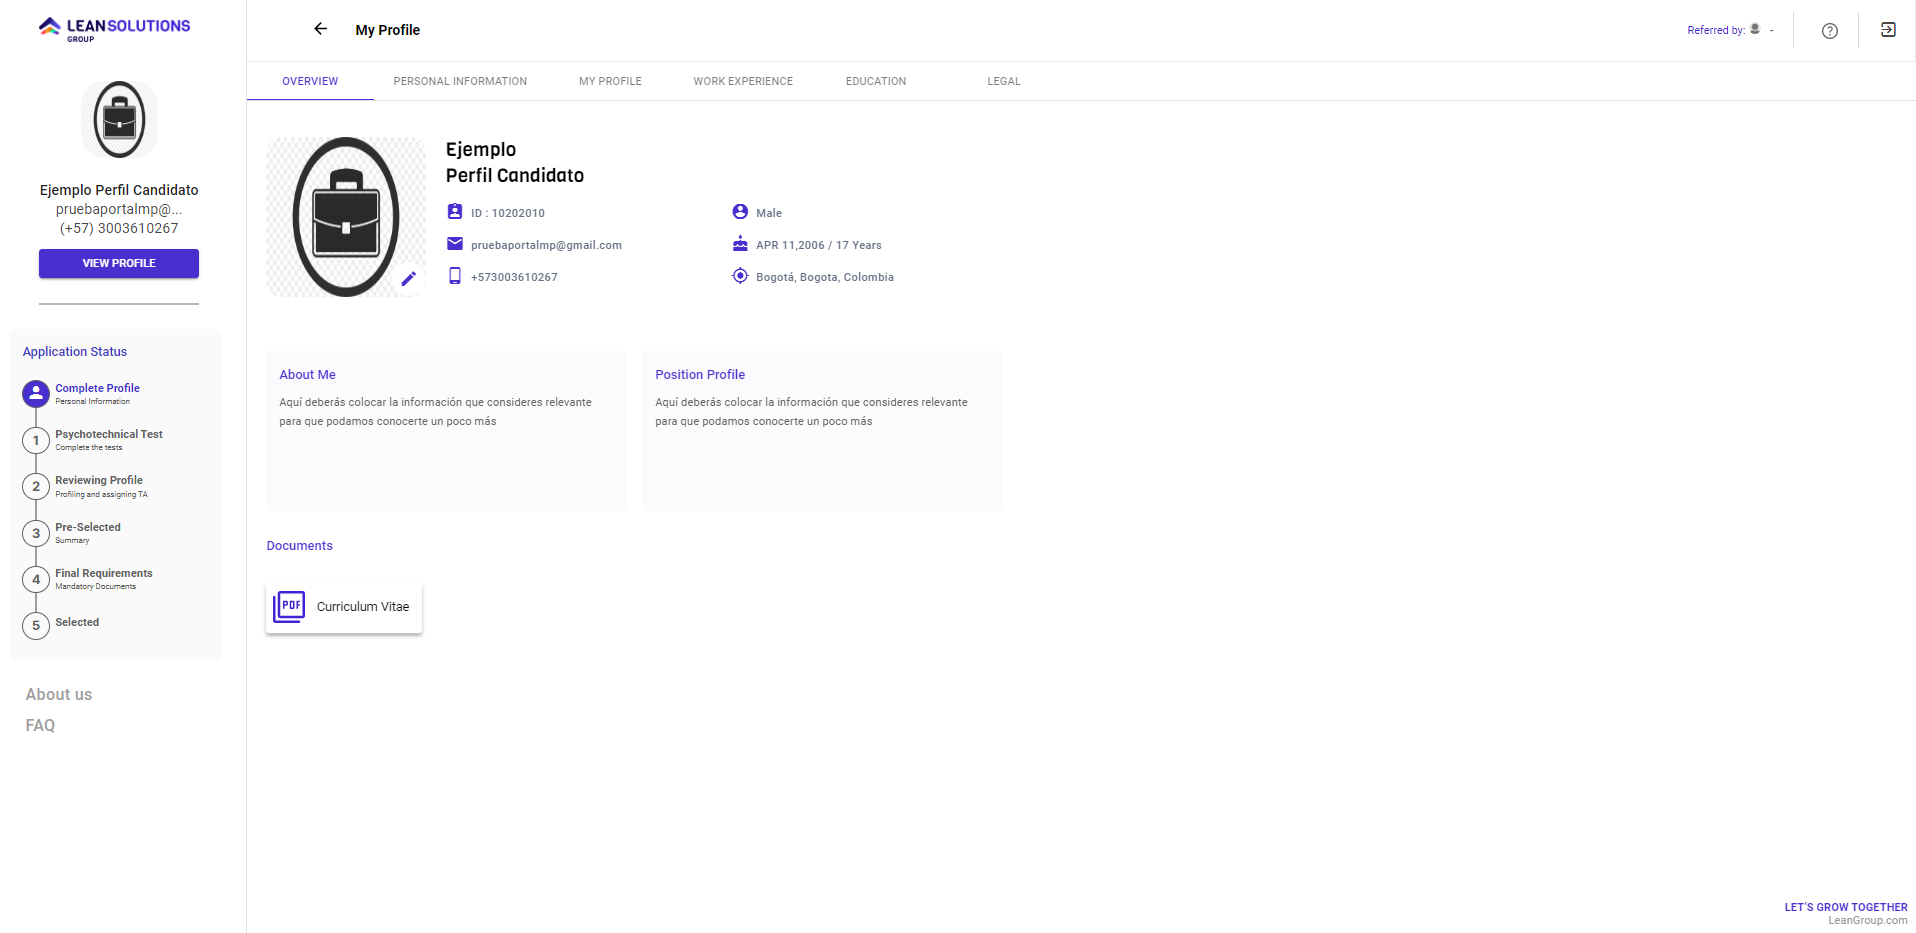Switch to the Overview tab
The width and height of the screenshot is (1916, 933).
(310, 81)
